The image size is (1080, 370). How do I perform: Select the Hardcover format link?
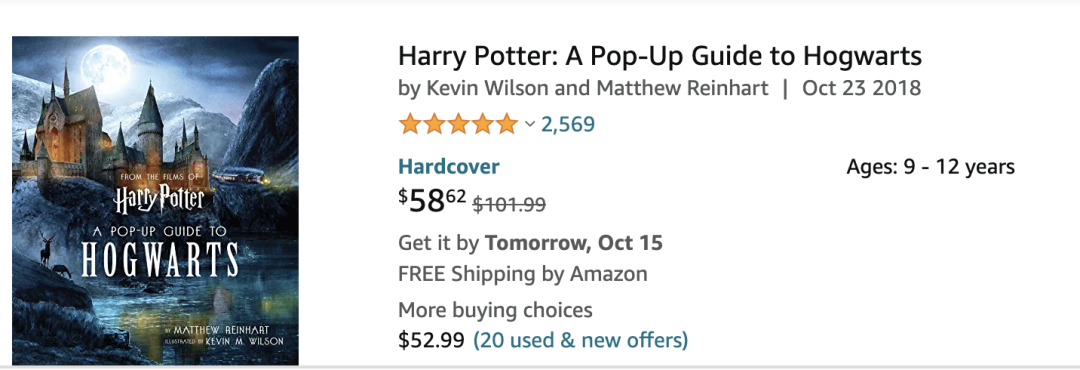click(x=449, y=167)
